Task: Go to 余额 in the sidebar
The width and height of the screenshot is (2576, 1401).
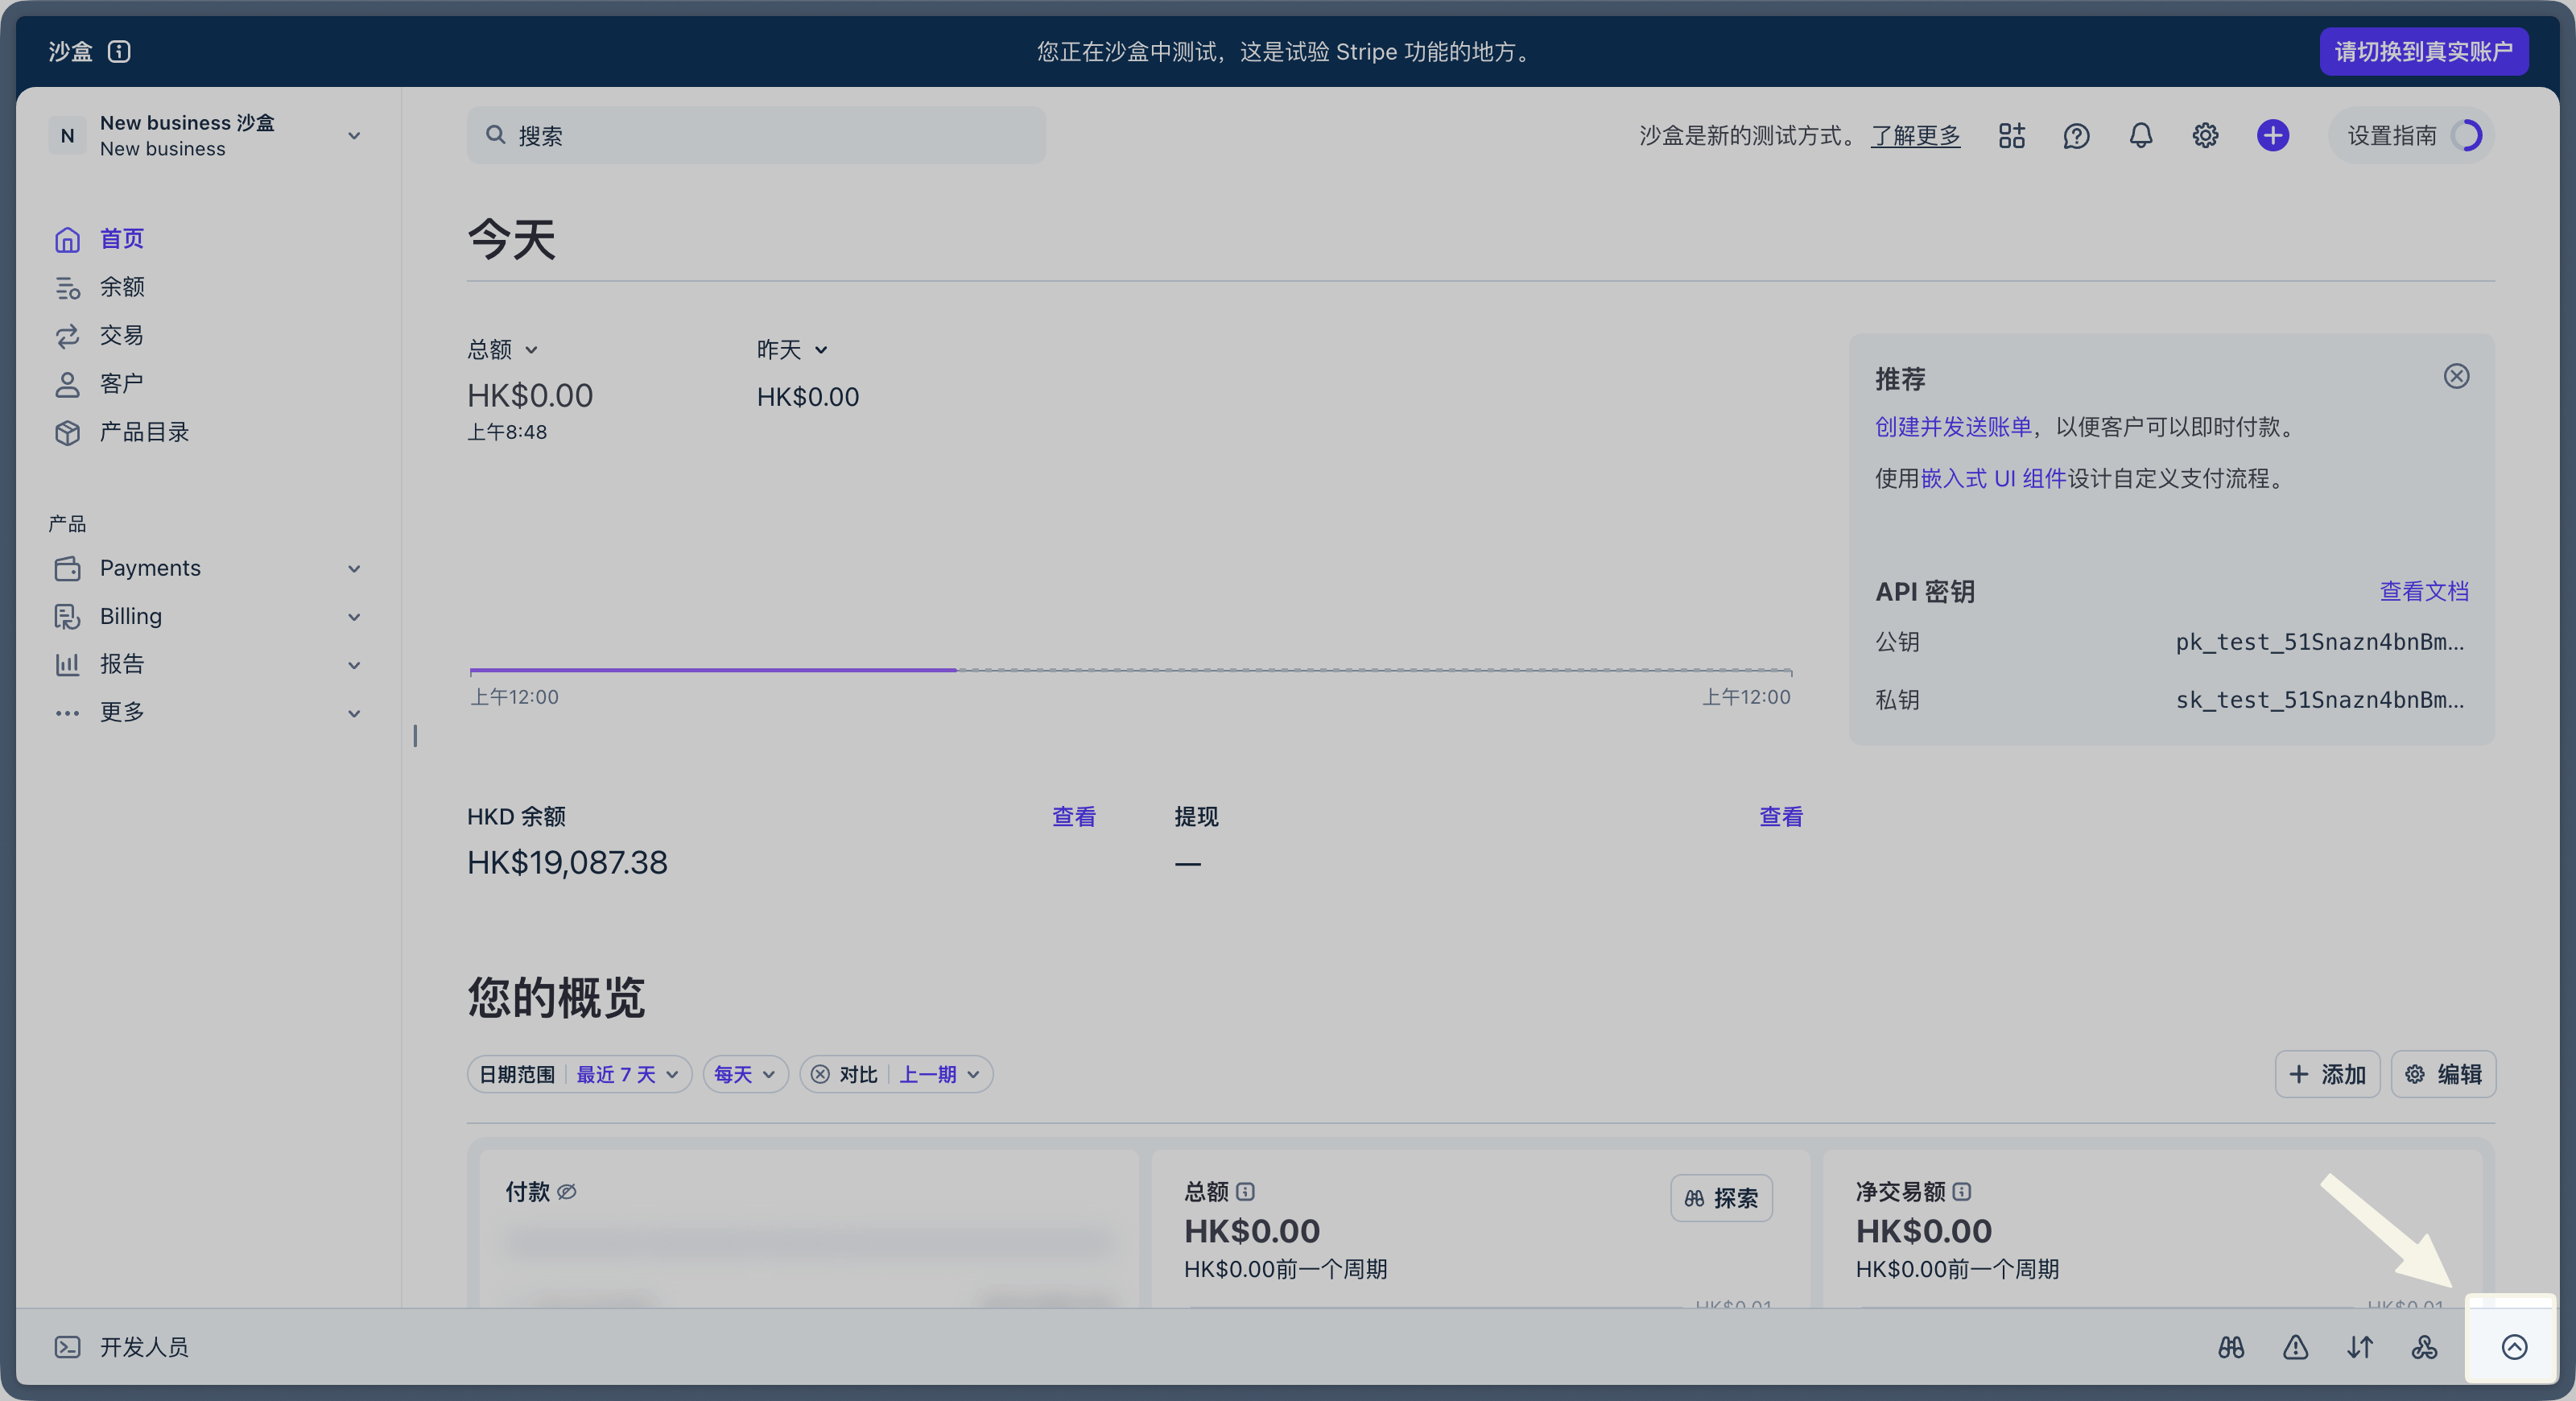Action: click(122, 287)
